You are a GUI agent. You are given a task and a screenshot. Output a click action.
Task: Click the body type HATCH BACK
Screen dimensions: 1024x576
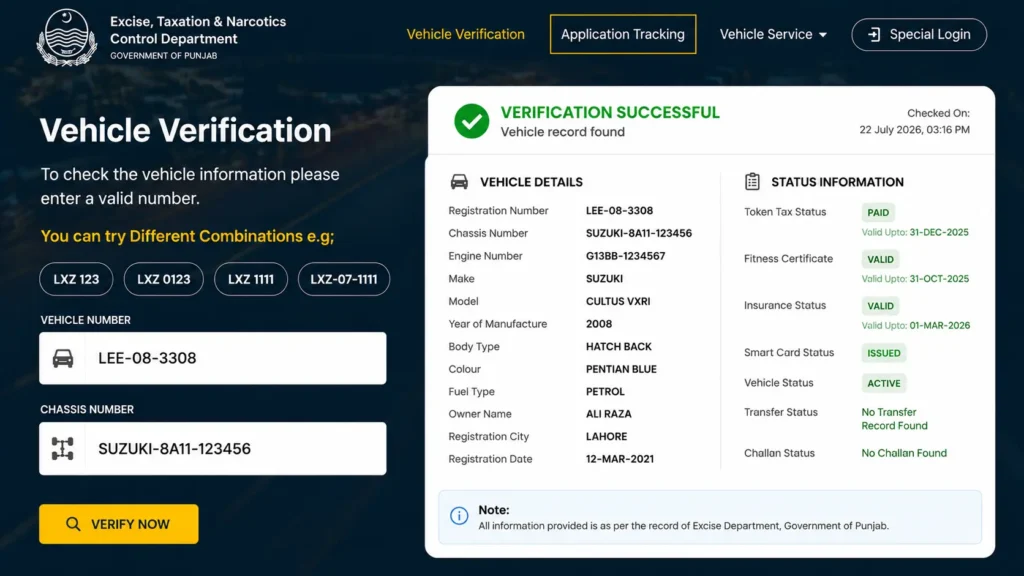[x=618, y=346]
